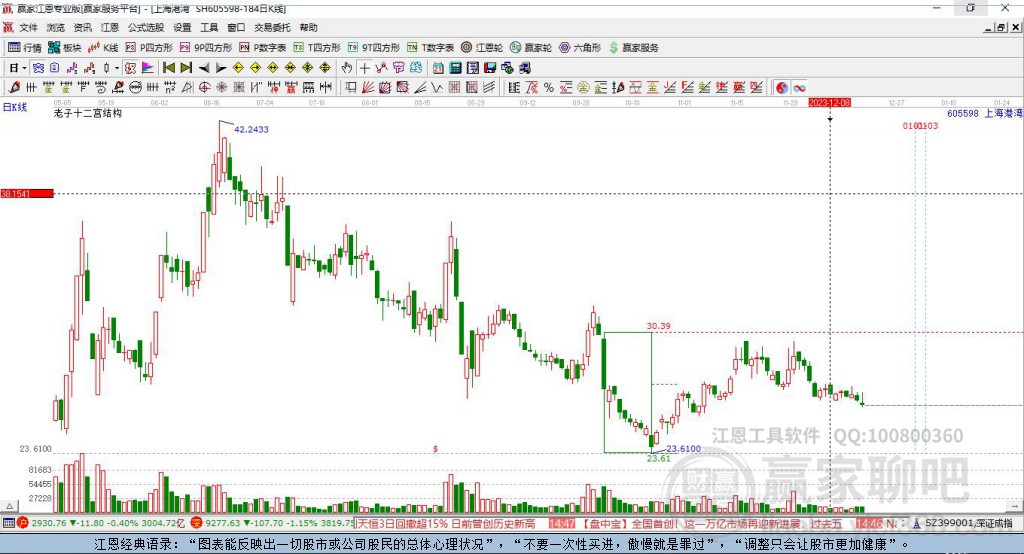
Task: Open the T数字表 tool
Action: (430, 48)
